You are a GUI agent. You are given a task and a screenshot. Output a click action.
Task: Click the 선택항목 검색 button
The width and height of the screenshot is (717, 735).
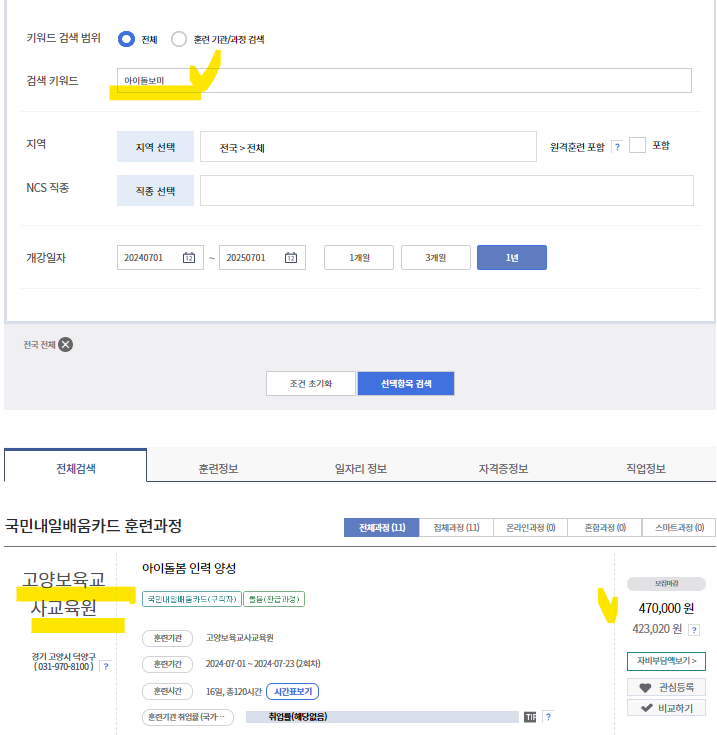(x=406, y=383)
